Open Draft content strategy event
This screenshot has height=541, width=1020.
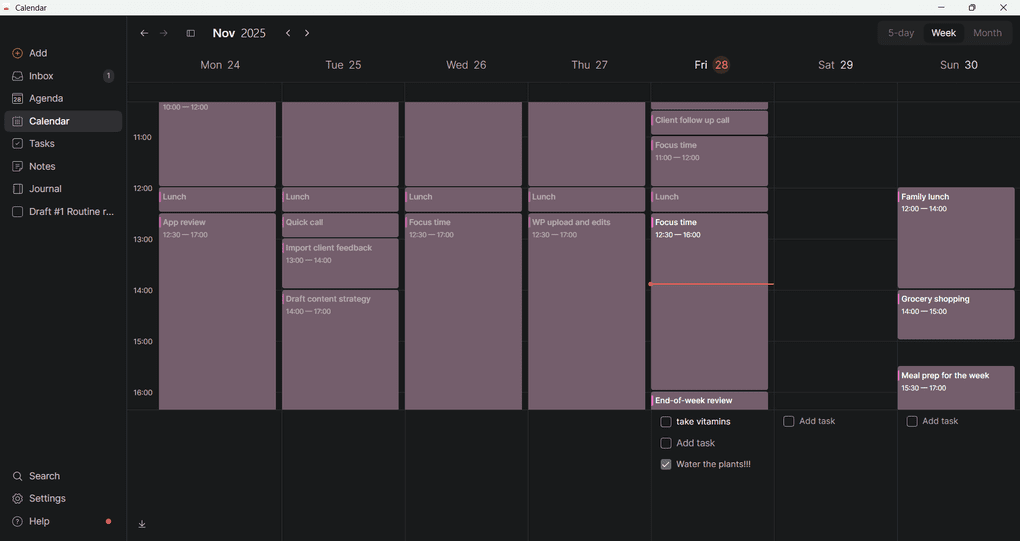click(340, 350)
